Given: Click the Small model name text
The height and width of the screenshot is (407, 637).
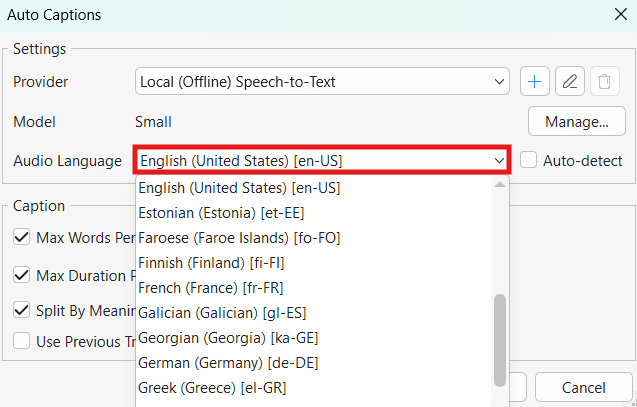Looking at the screenshot, I should pos(153,122).
